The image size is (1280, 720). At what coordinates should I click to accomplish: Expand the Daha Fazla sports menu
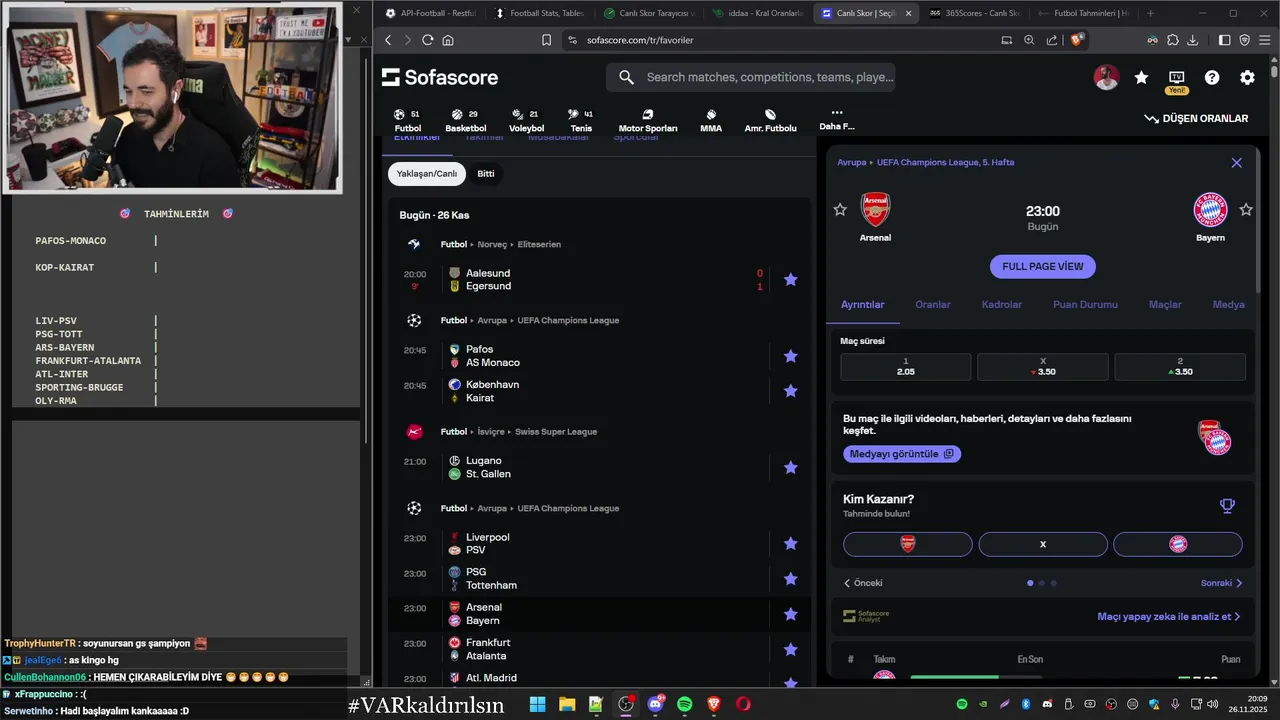(x=837, y=120)
